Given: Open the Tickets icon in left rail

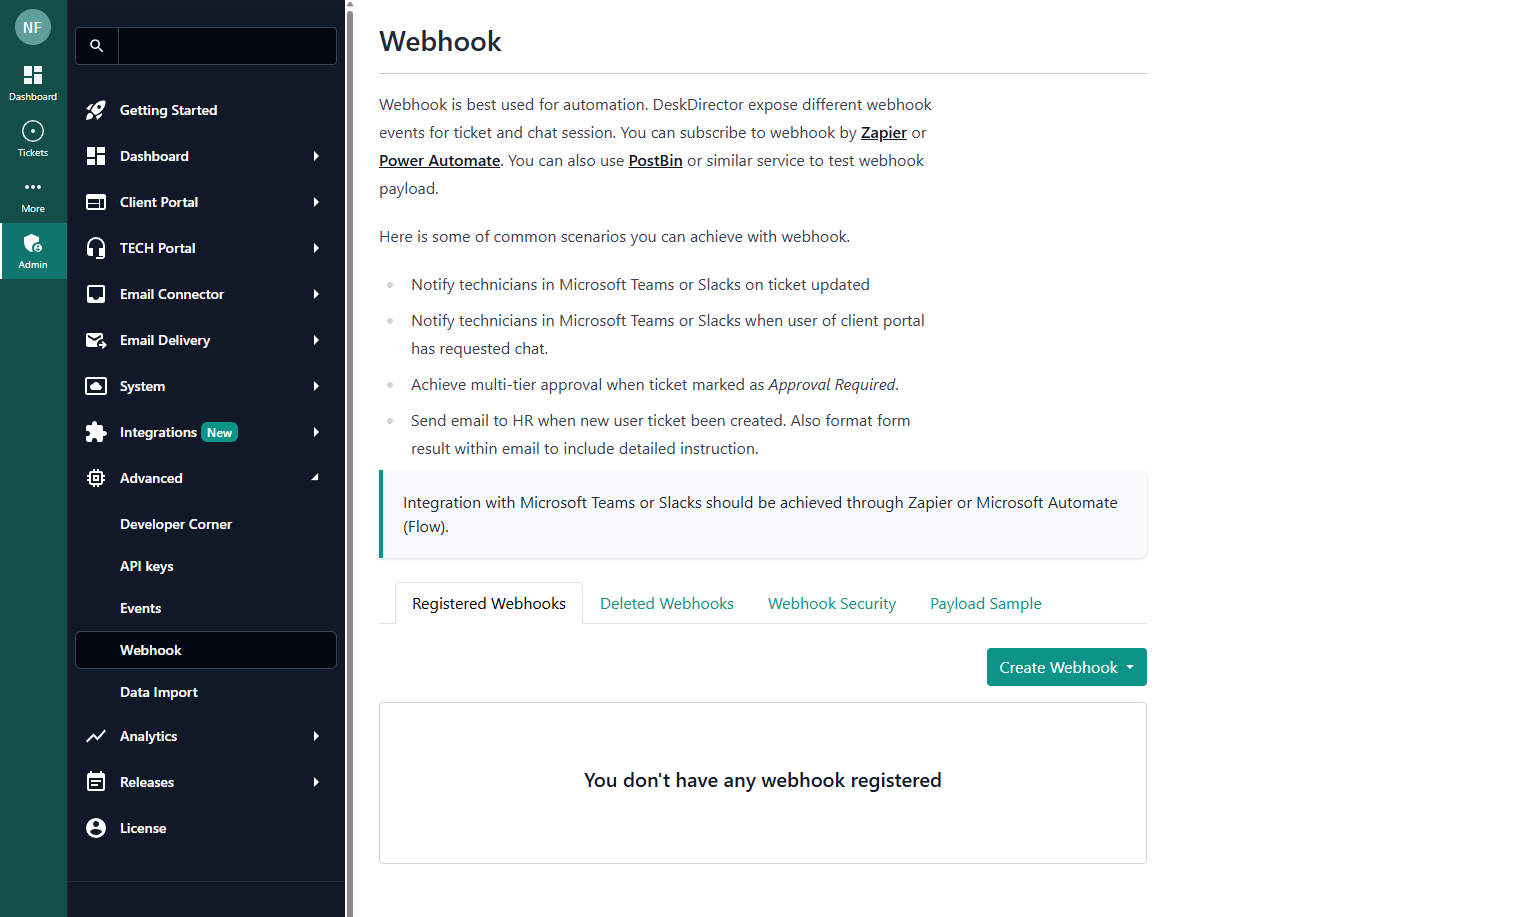Looking at the screenshot, I should click(x=33, y=132).
